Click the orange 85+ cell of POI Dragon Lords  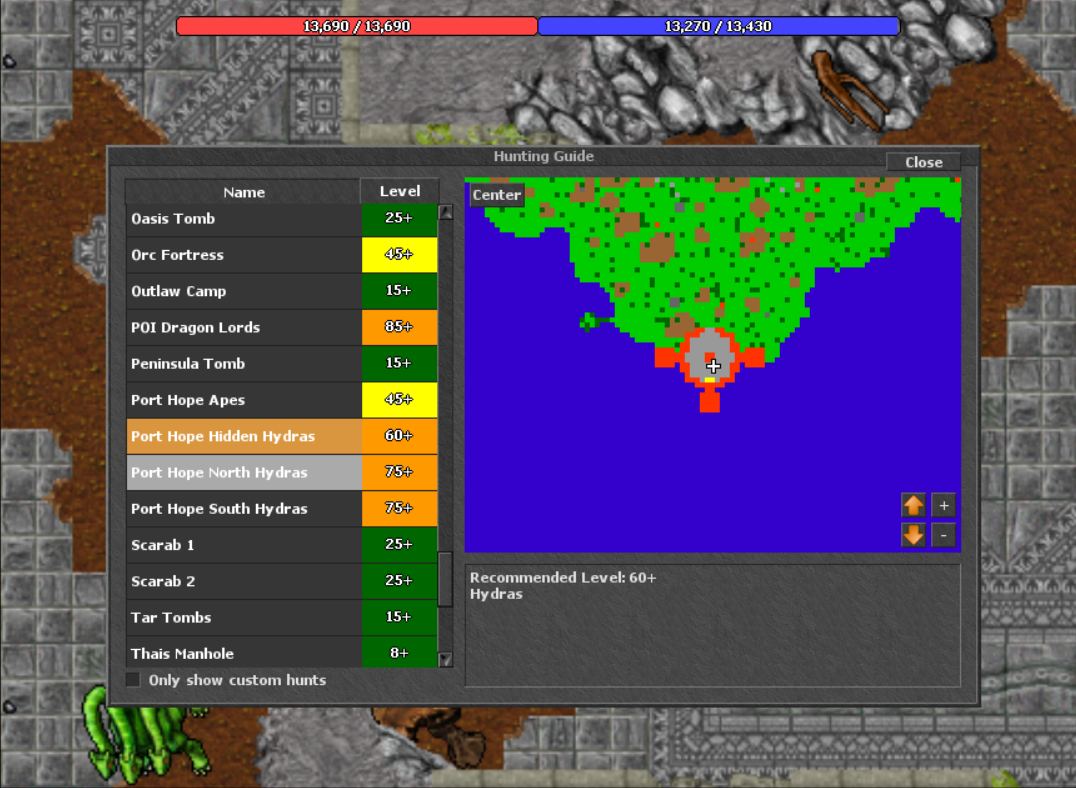click(399, 327)
